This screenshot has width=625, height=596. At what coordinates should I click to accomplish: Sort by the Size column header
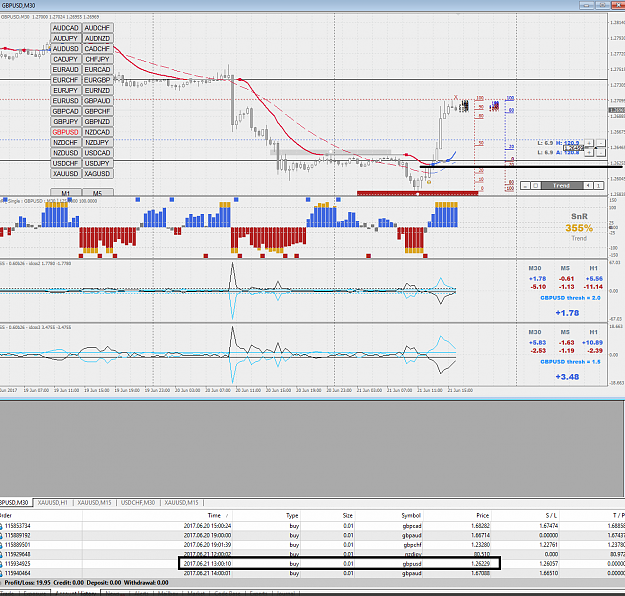(x=348, y=515)
